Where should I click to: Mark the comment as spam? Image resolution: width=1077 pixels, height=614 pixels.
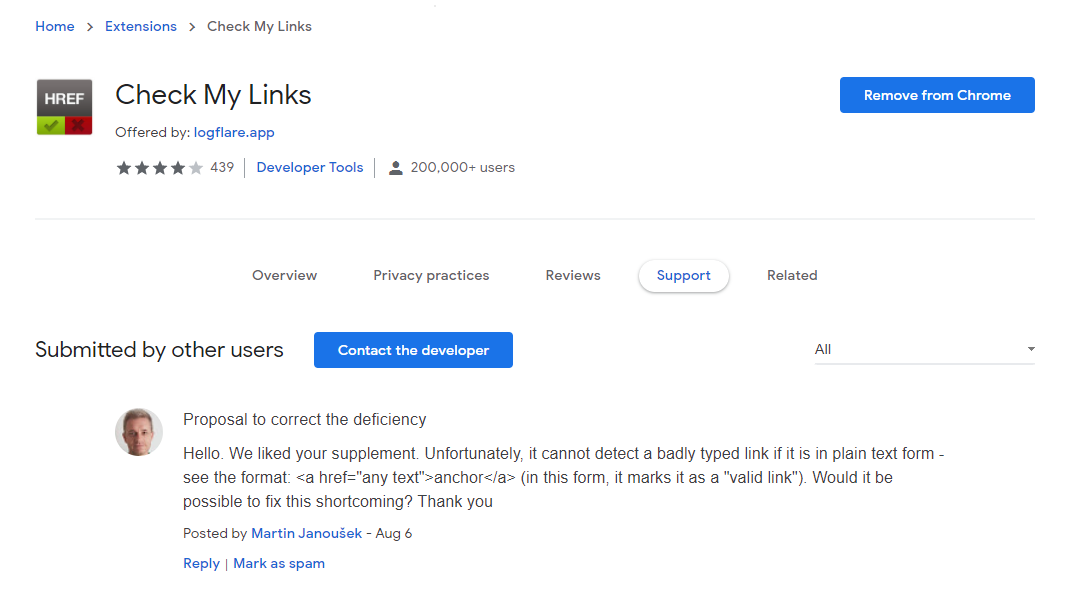(x=278, y=563)
